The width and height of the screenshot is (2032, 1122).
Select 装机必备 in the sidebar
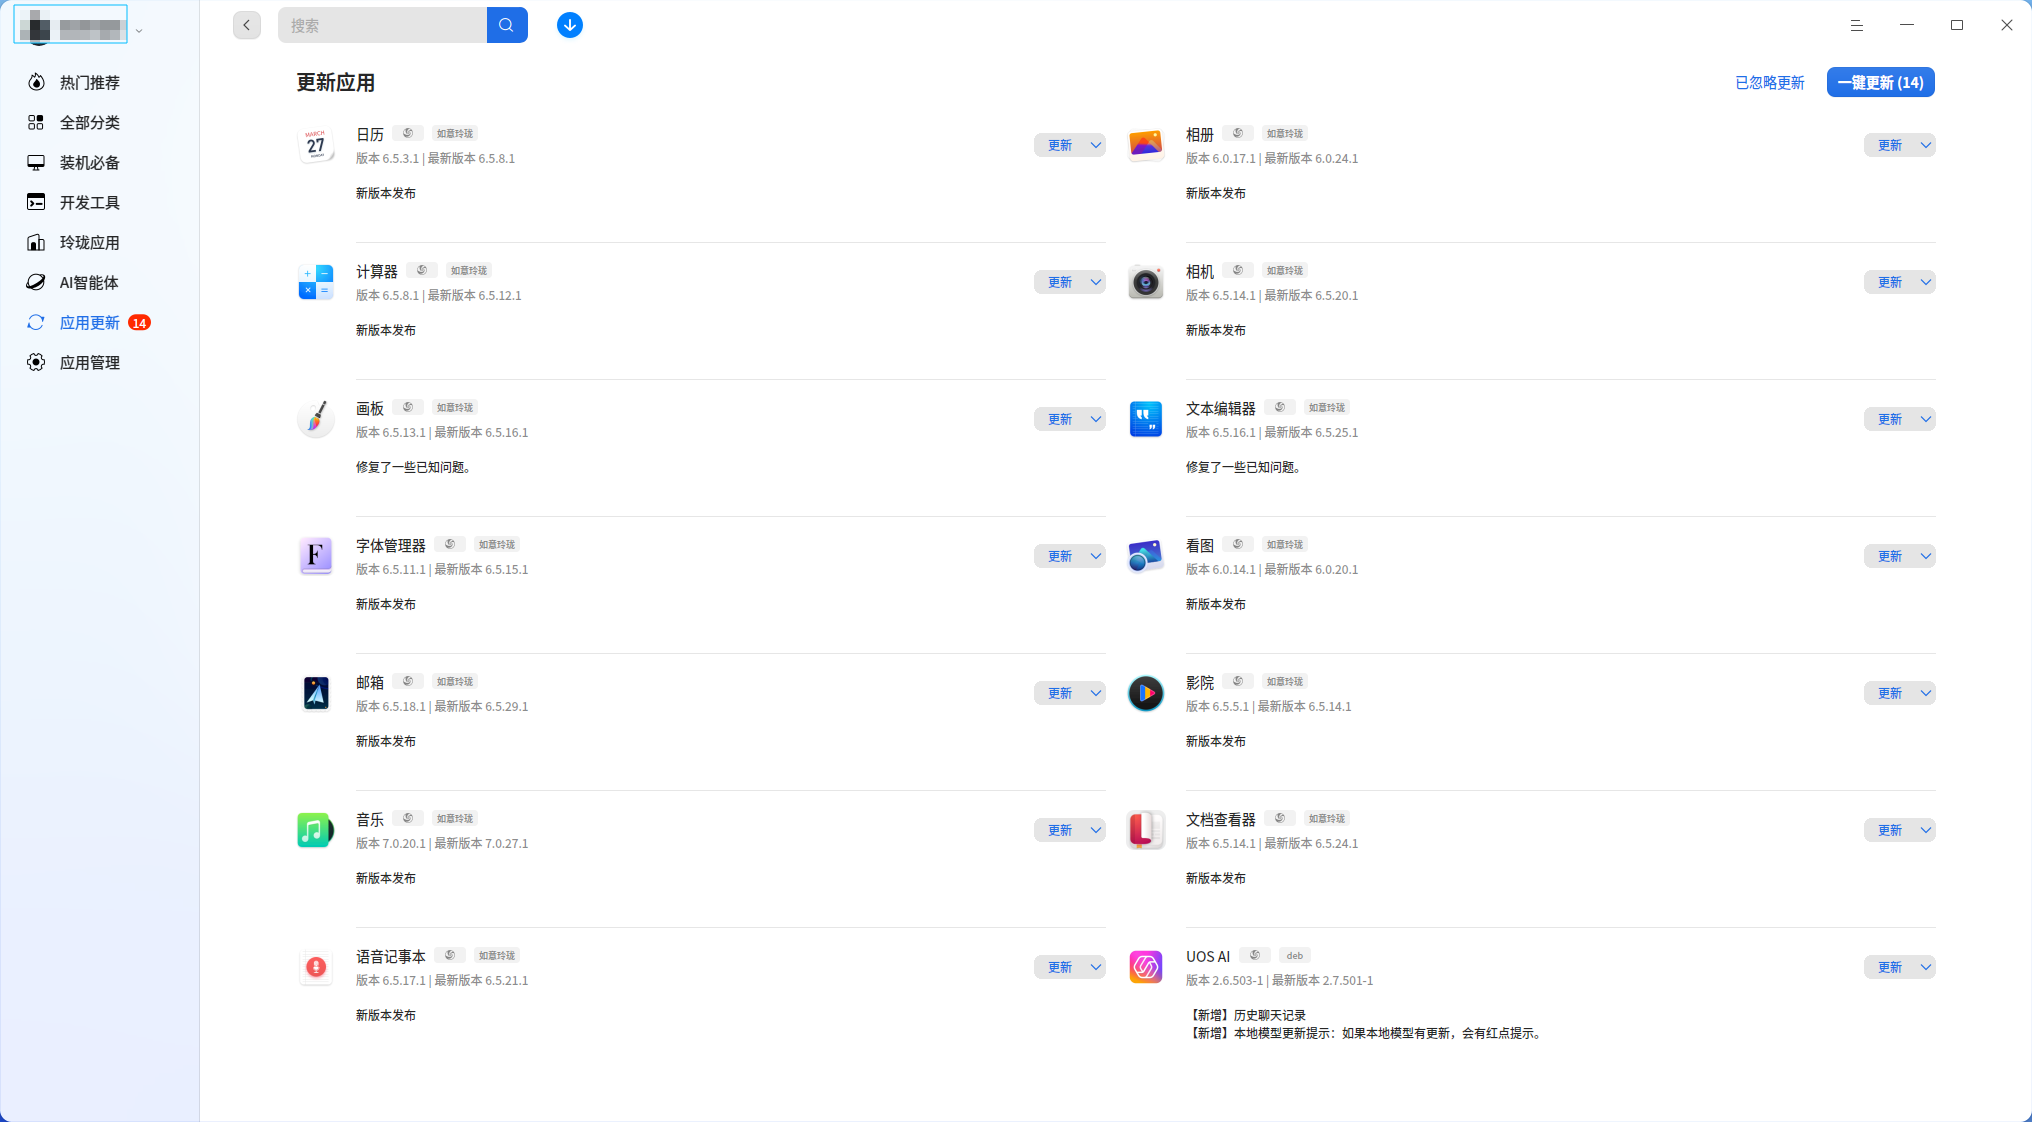pos(90,162)
